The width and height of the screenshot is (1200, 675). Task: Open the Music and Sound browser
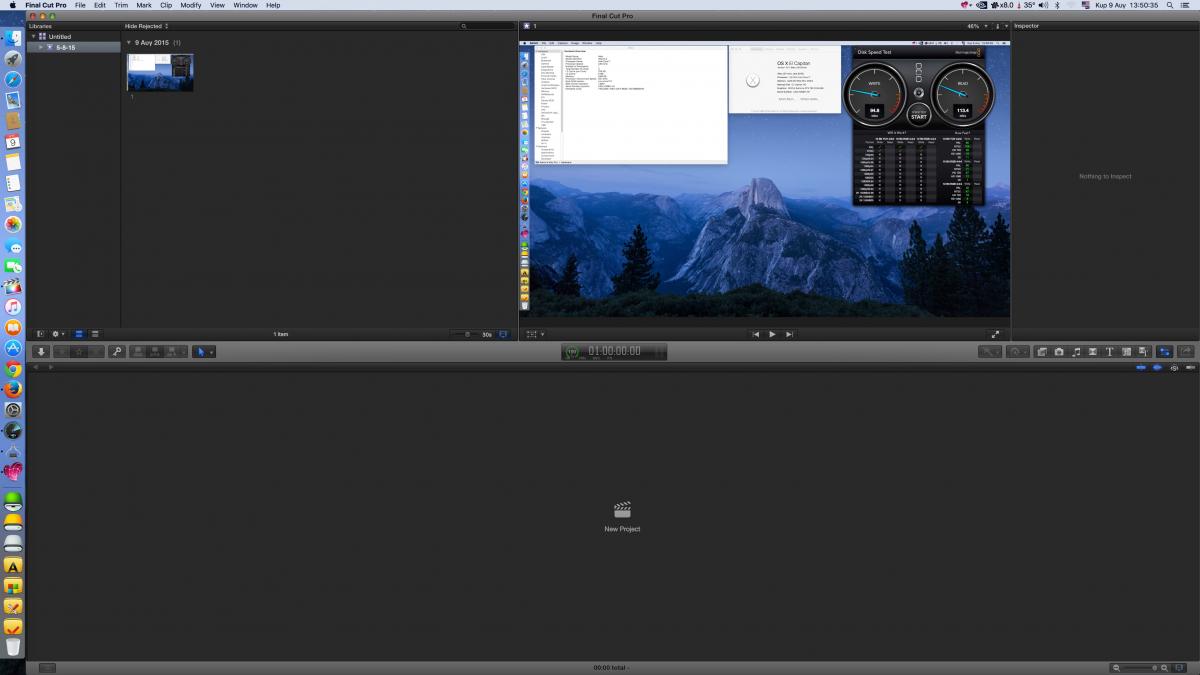(x=1076, y=352)
